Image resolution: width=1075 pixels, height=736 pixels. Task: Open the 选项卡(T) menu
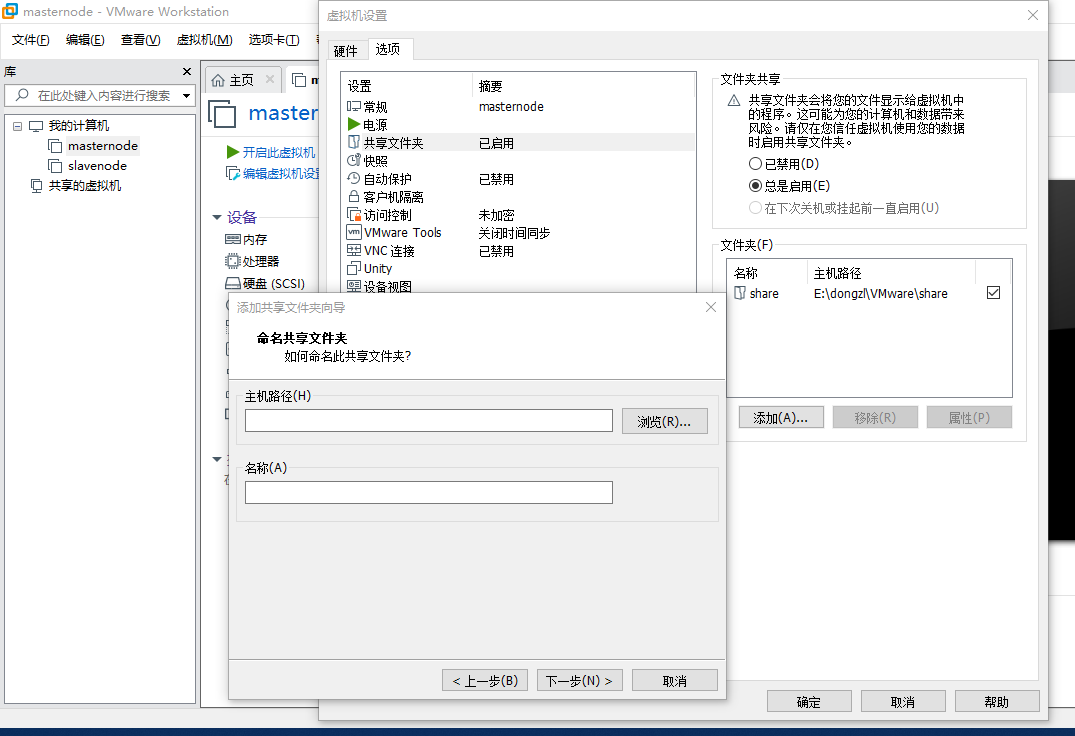(274, 40)
